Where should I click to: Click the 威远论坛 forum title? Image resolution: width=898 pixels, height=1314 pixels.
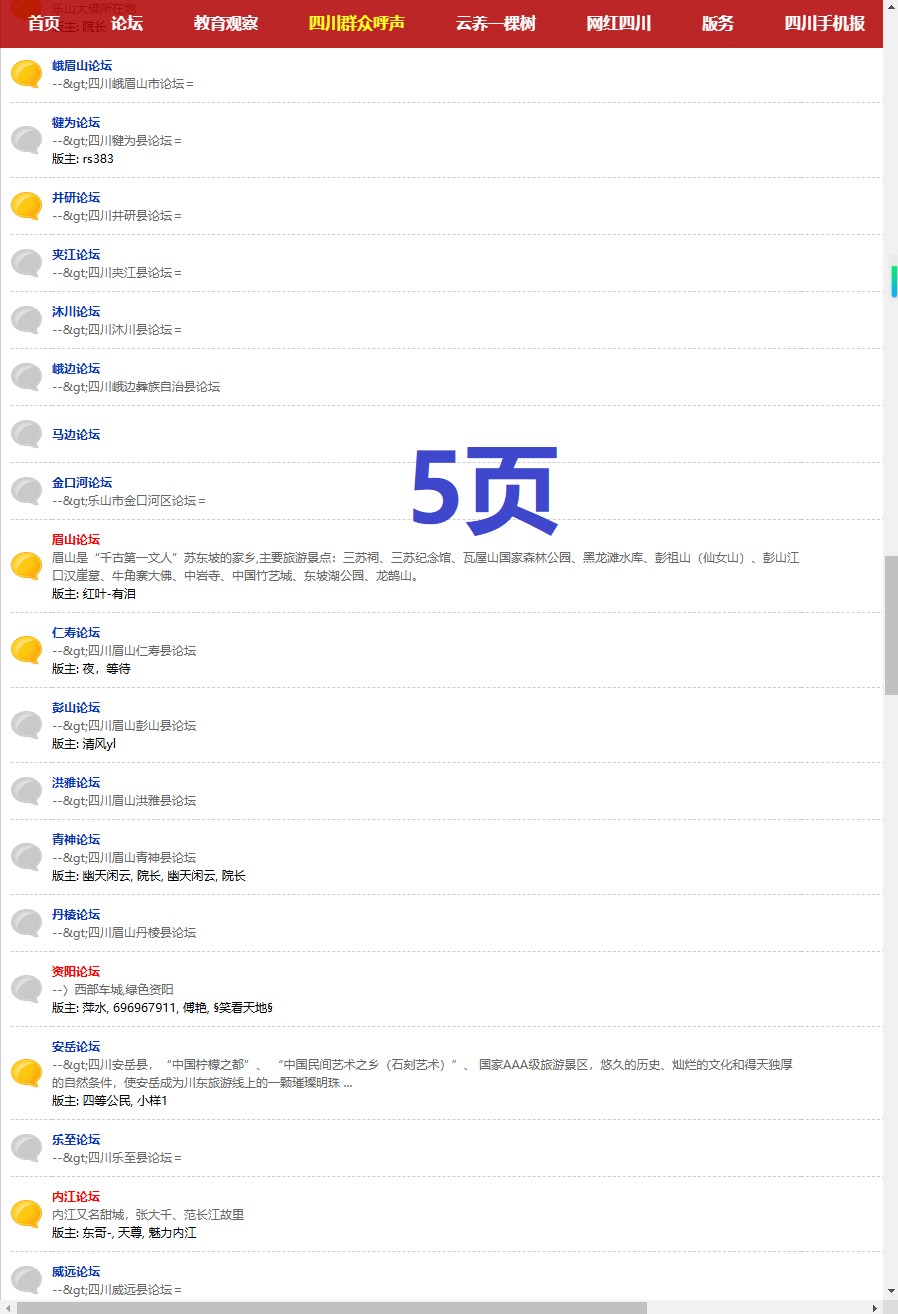[x=76, y=1272]
